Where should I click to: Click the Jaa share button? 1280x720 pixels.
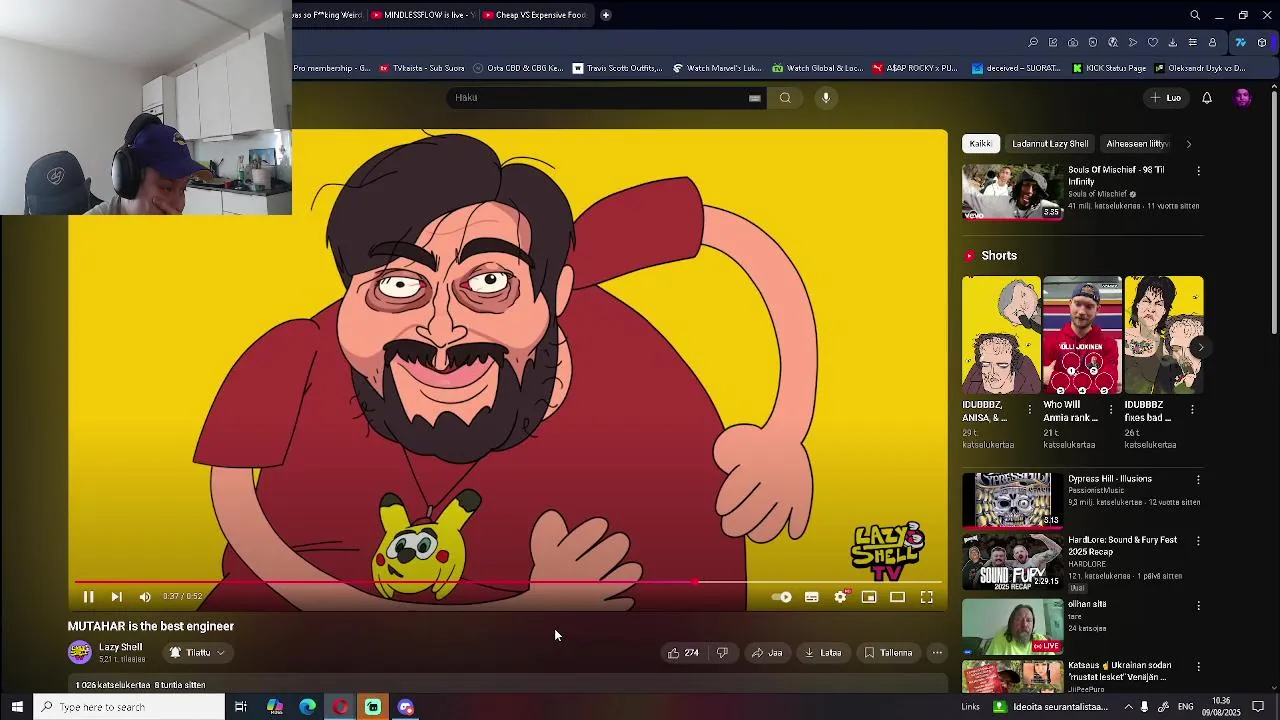(767, 653)
